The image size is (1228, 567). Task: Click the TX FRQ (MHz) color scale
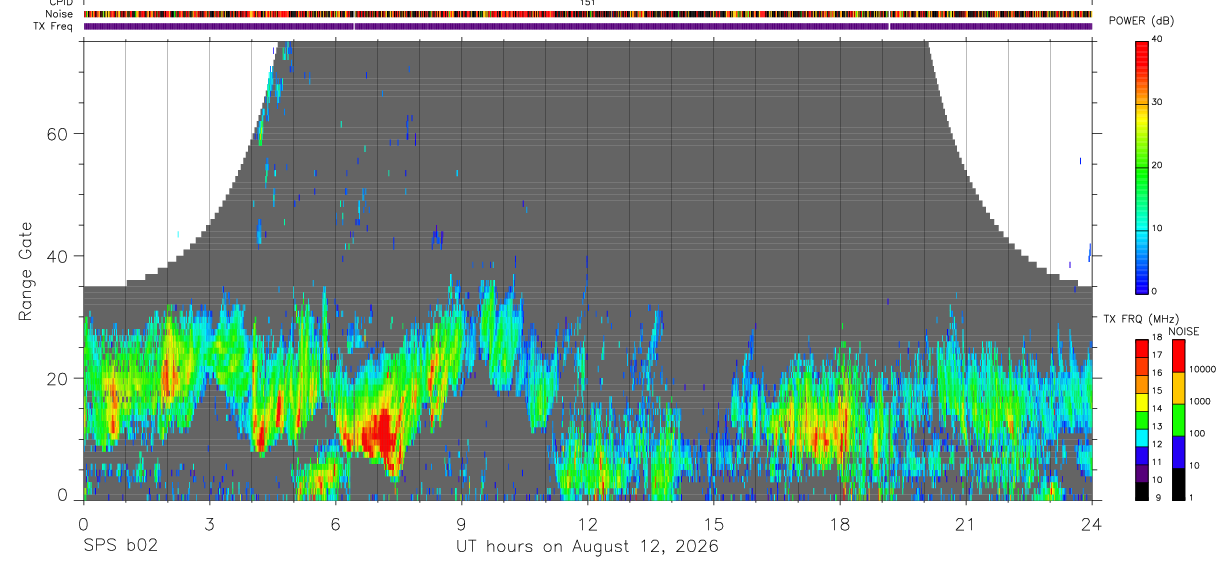click(1142, 419)
